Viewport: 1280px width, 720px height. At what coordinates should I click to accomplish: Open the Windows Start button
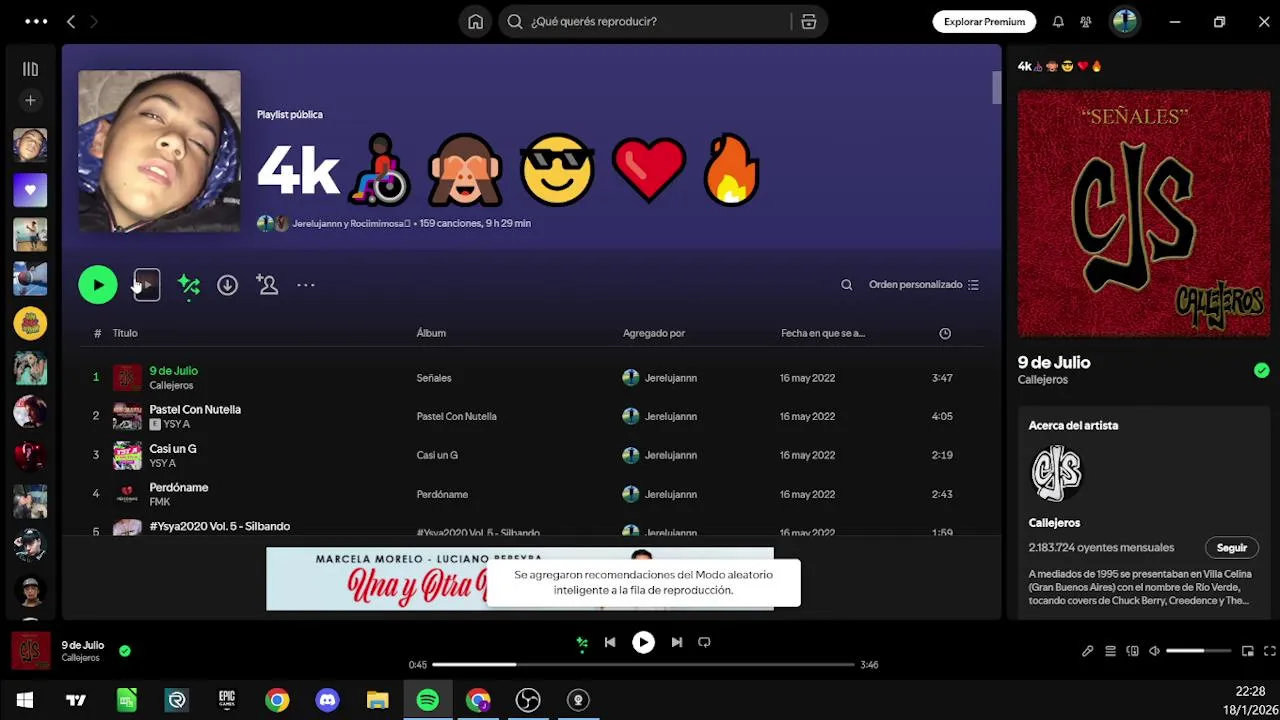25,700
